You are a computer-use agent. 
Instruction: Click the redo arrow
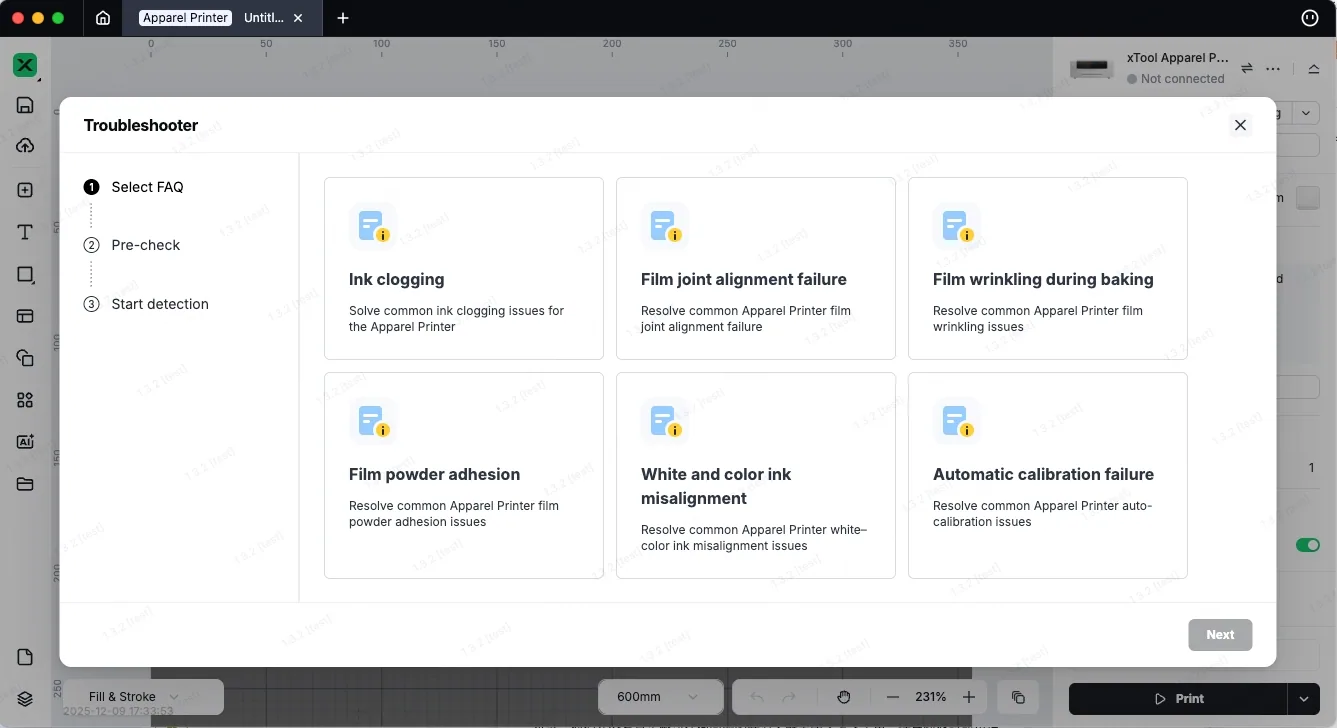[x=789, y=697]
